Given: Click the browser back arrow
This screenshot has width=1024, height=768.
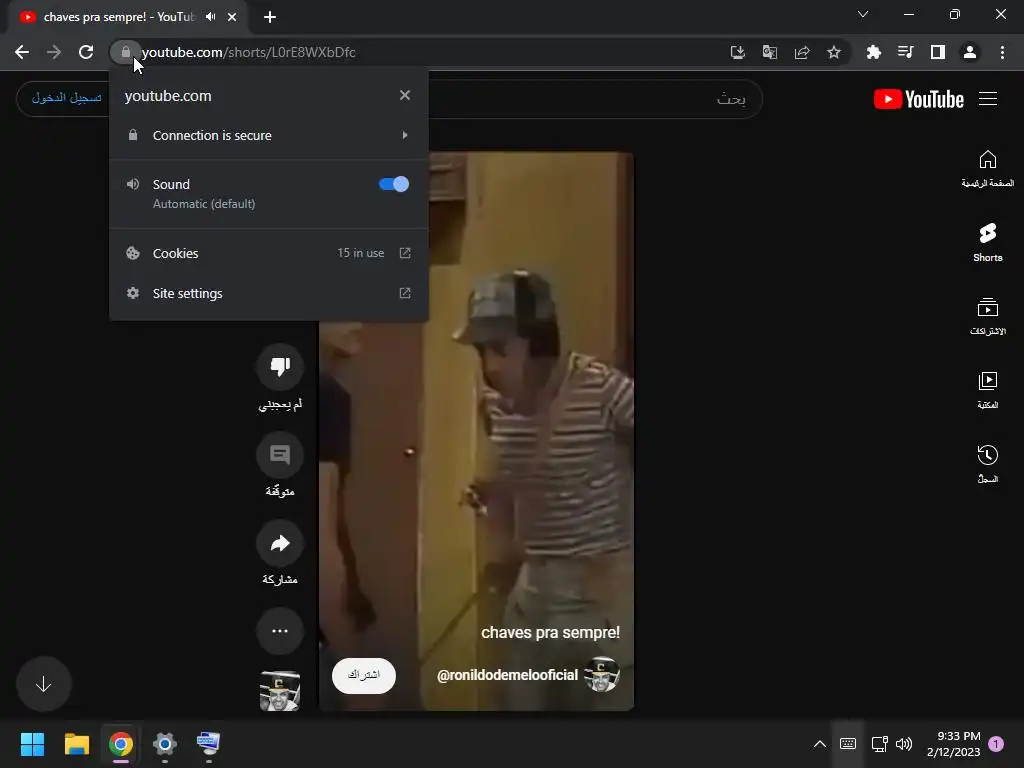Looking at the screenshot, I should point(22,52).
